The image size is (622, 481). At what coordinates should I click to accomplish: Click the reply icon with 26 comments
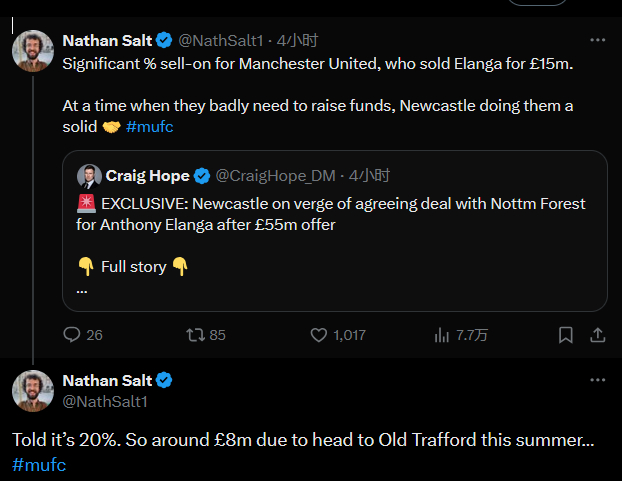point(72,335)
